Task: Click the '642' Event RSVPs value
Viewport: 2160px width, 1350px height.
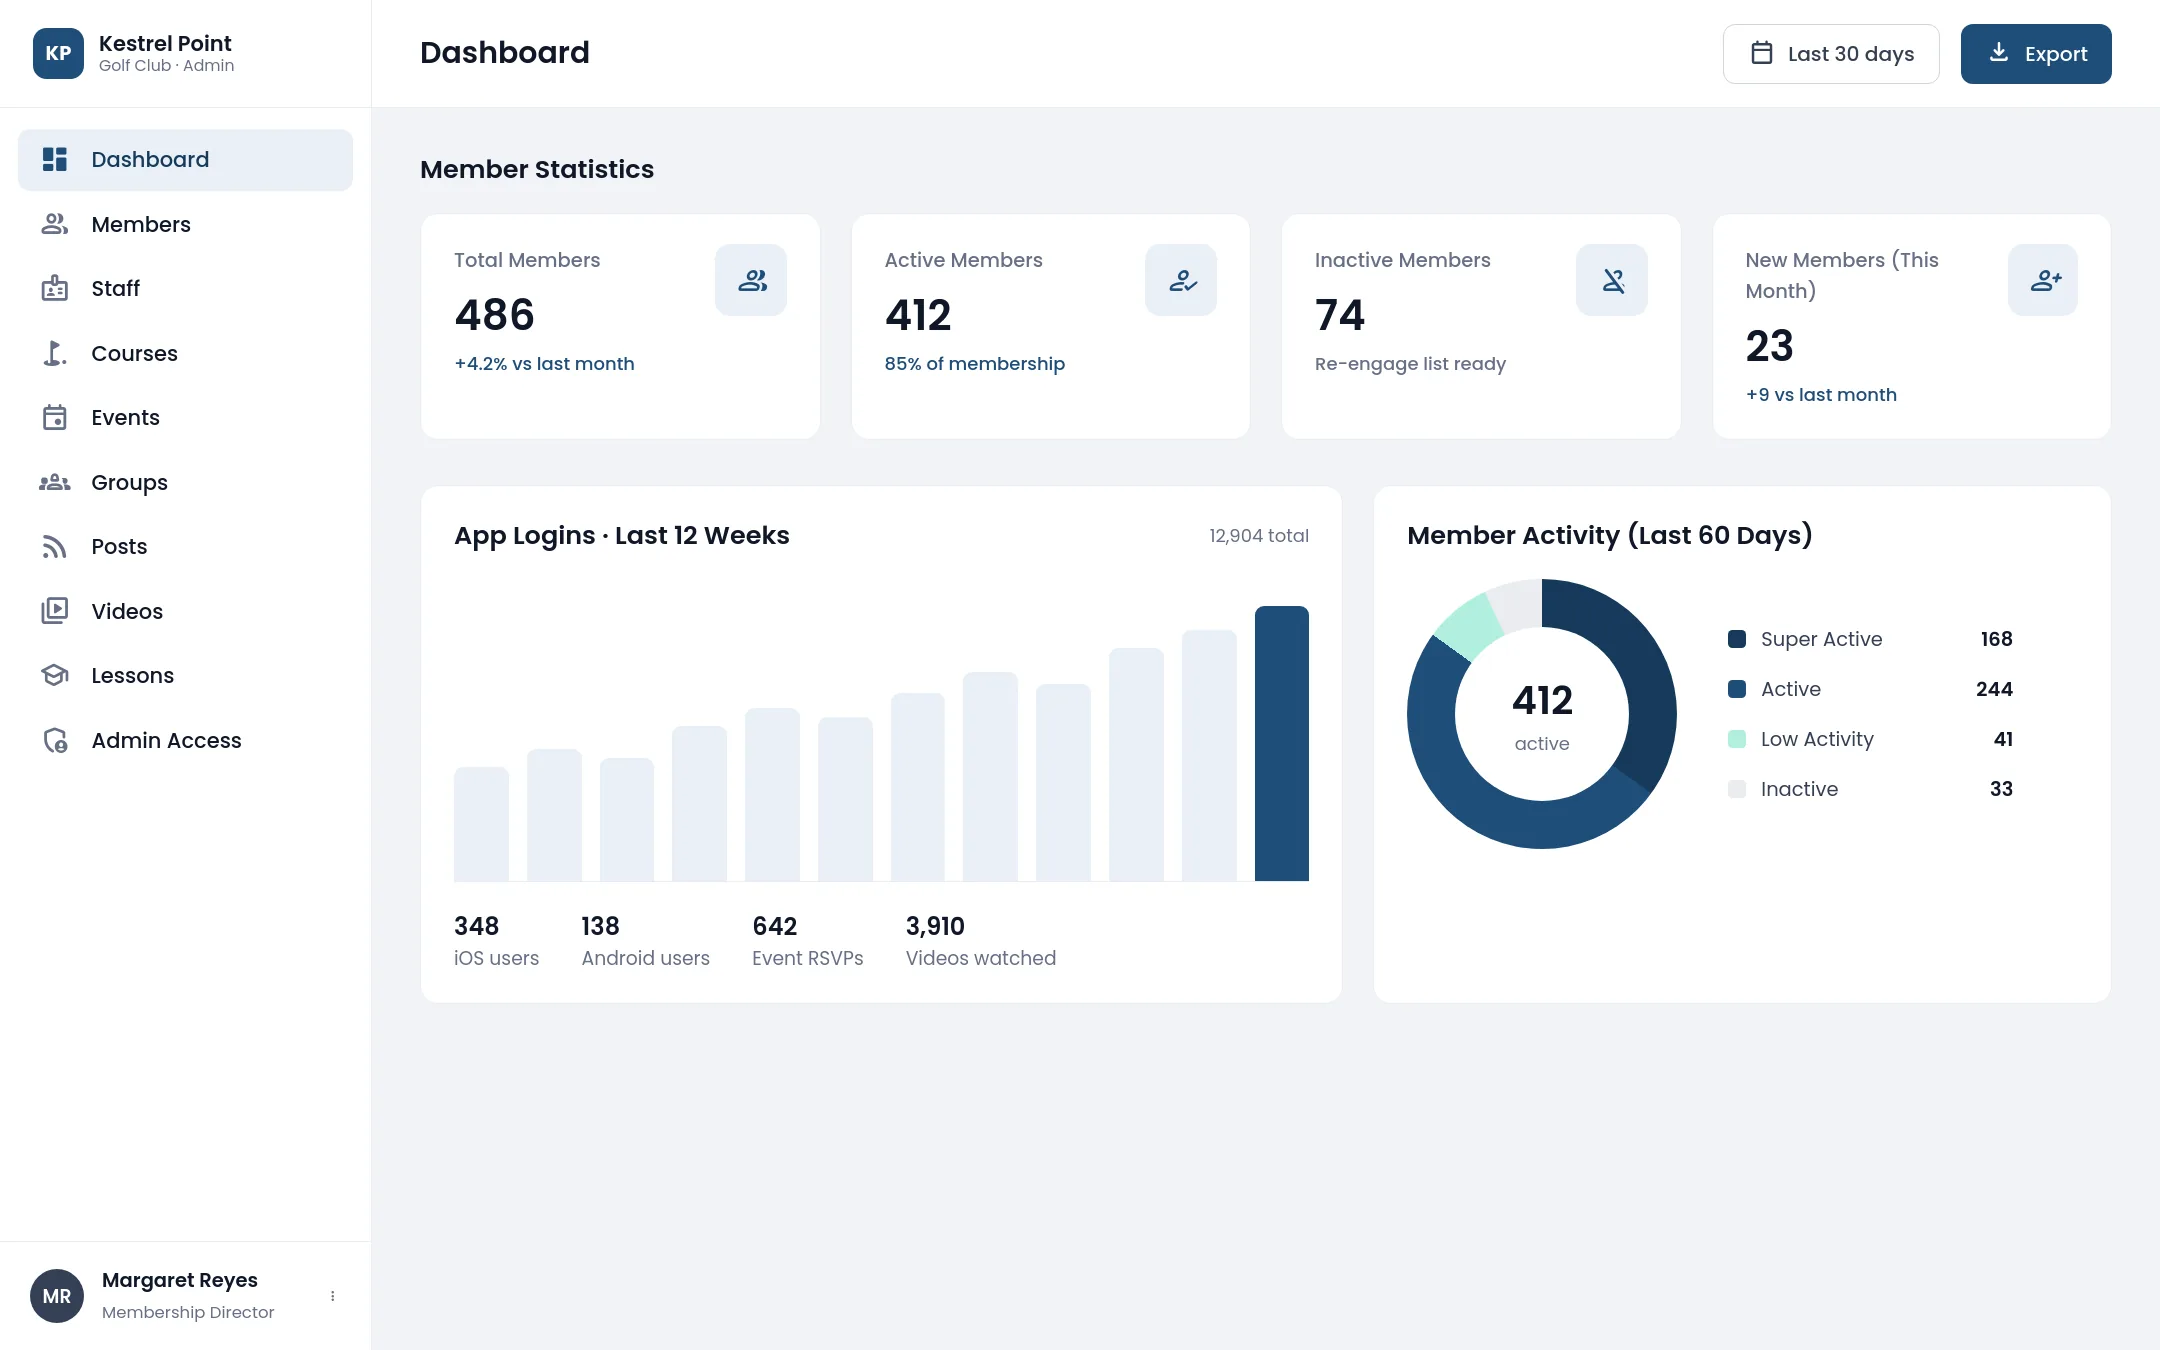Action: [775, 926]
